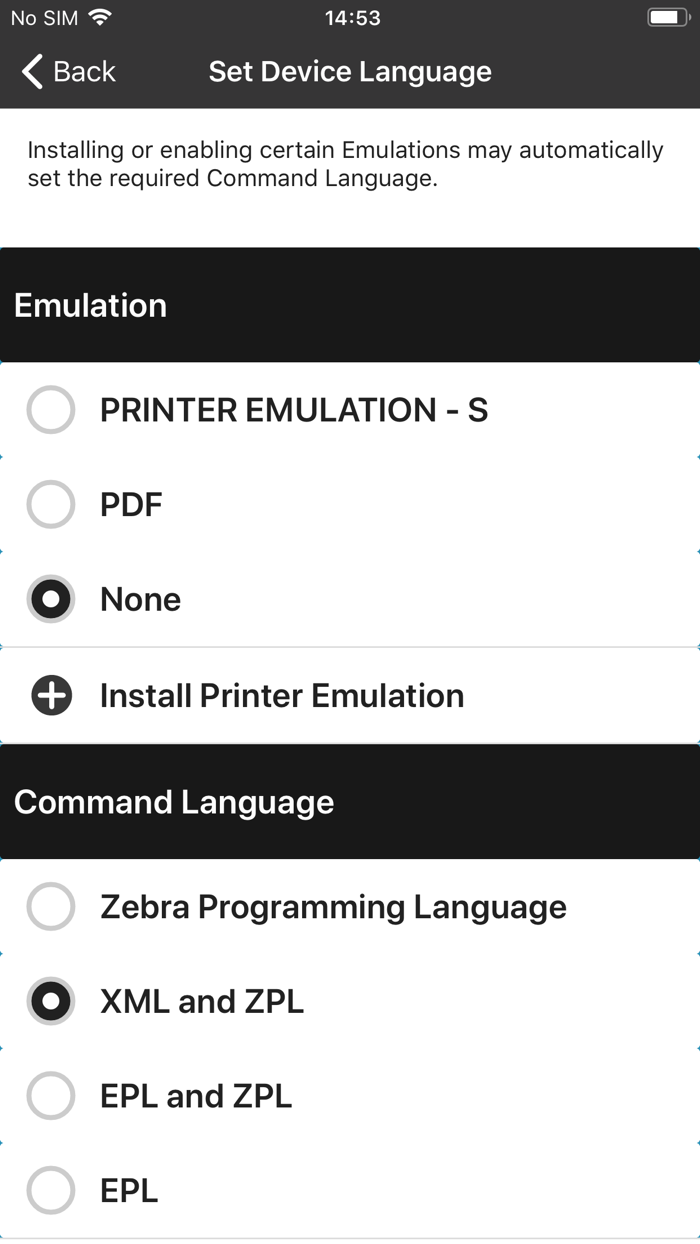This screenshot has width=700, height=1244.
Task: Select the PRINTER EMULATION - S radio button
Action: pos(50,410)
